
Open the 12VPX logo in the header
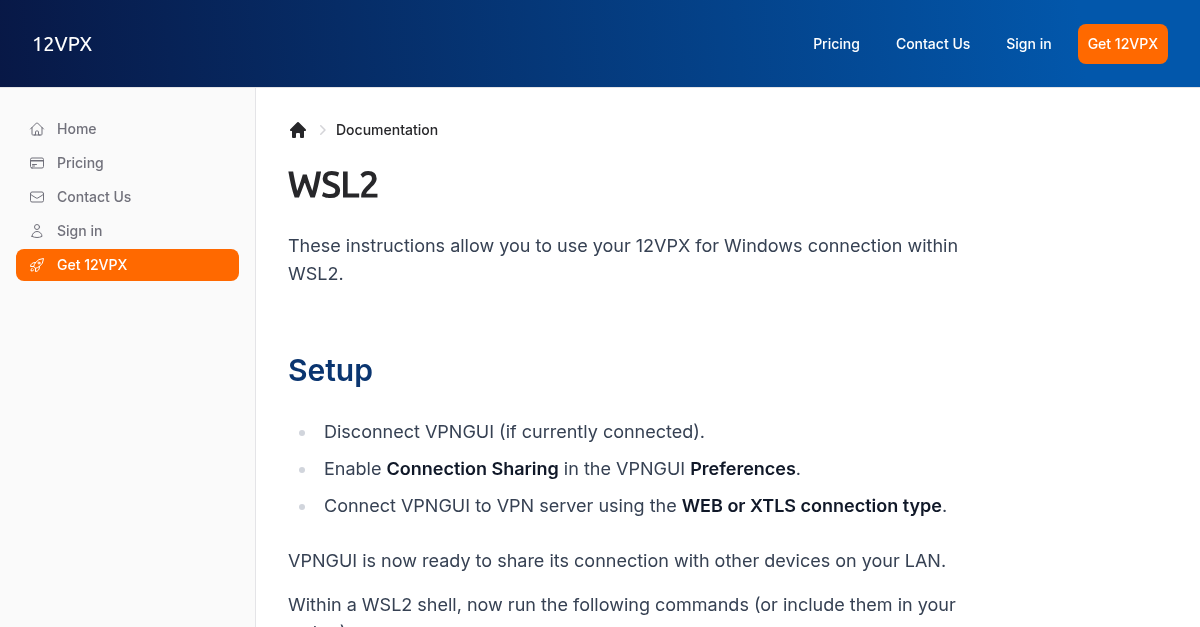click(x=62, y=44)
